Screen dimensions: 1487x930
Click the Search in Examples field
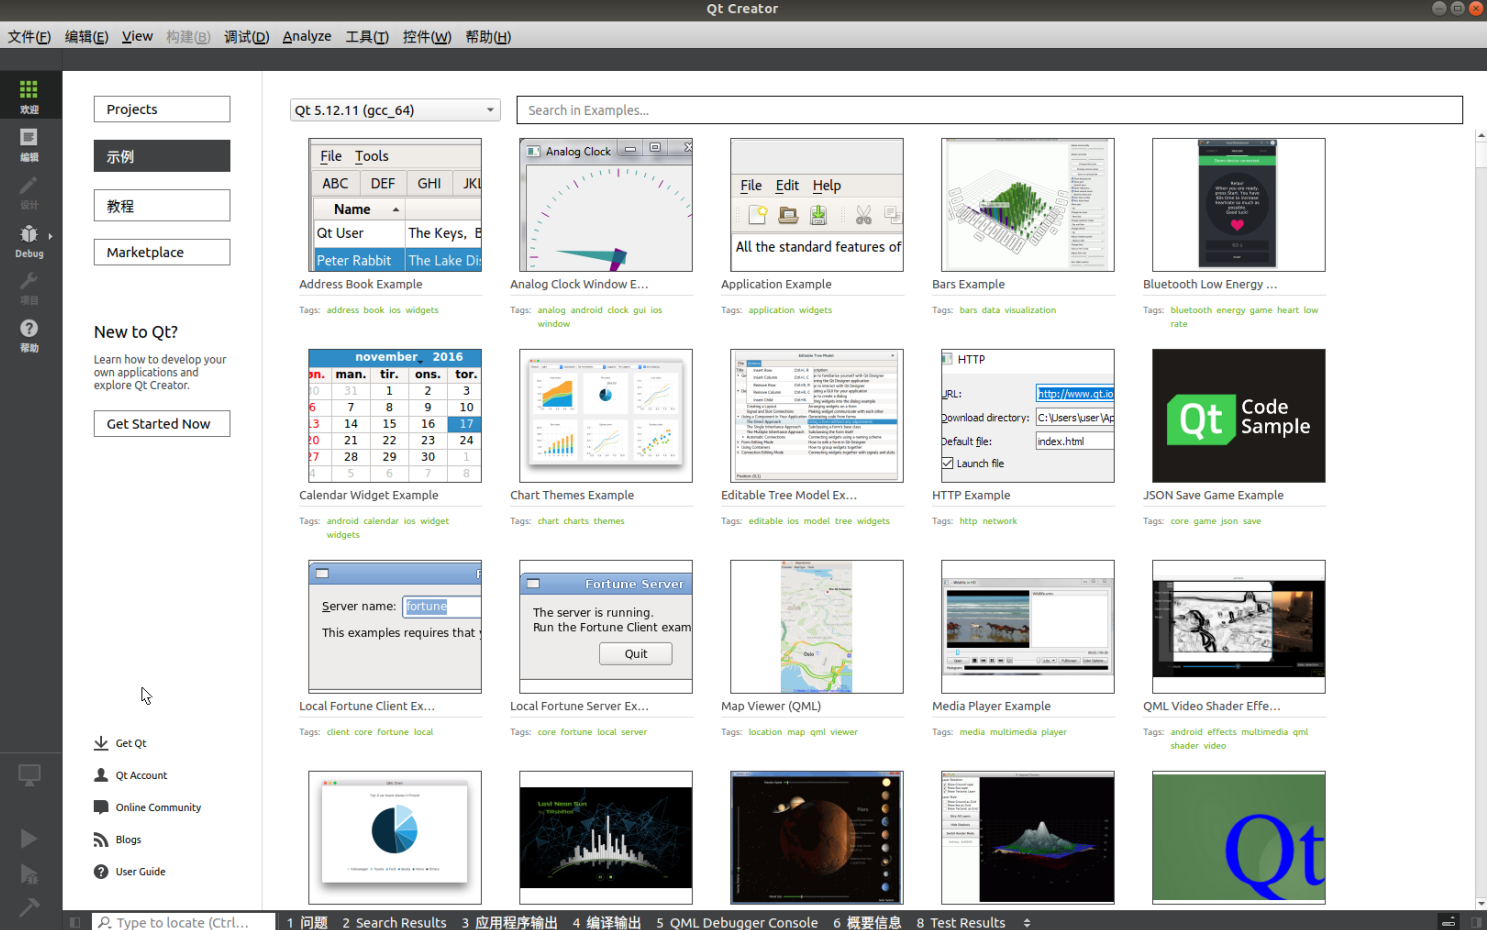click(x=988, y=110)
